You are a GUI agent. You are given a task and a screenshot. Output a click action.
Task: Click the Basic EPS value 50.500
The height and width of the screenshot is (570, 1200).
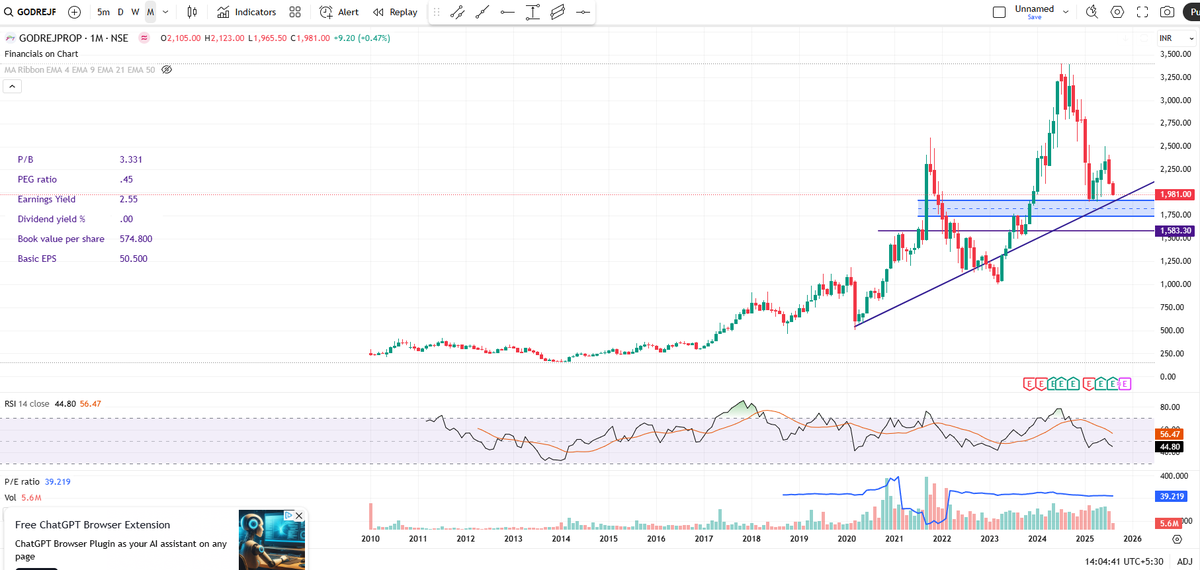click(133, 259)
